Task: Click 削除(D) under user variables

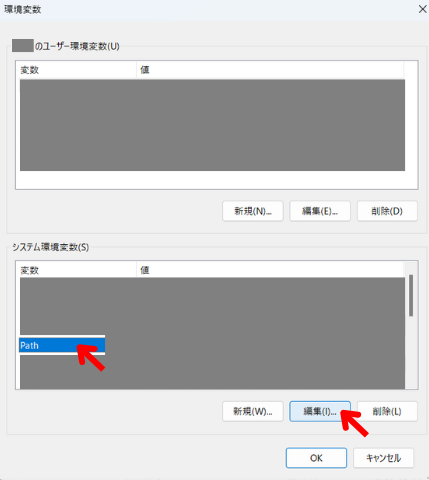Action: (387, 211)
